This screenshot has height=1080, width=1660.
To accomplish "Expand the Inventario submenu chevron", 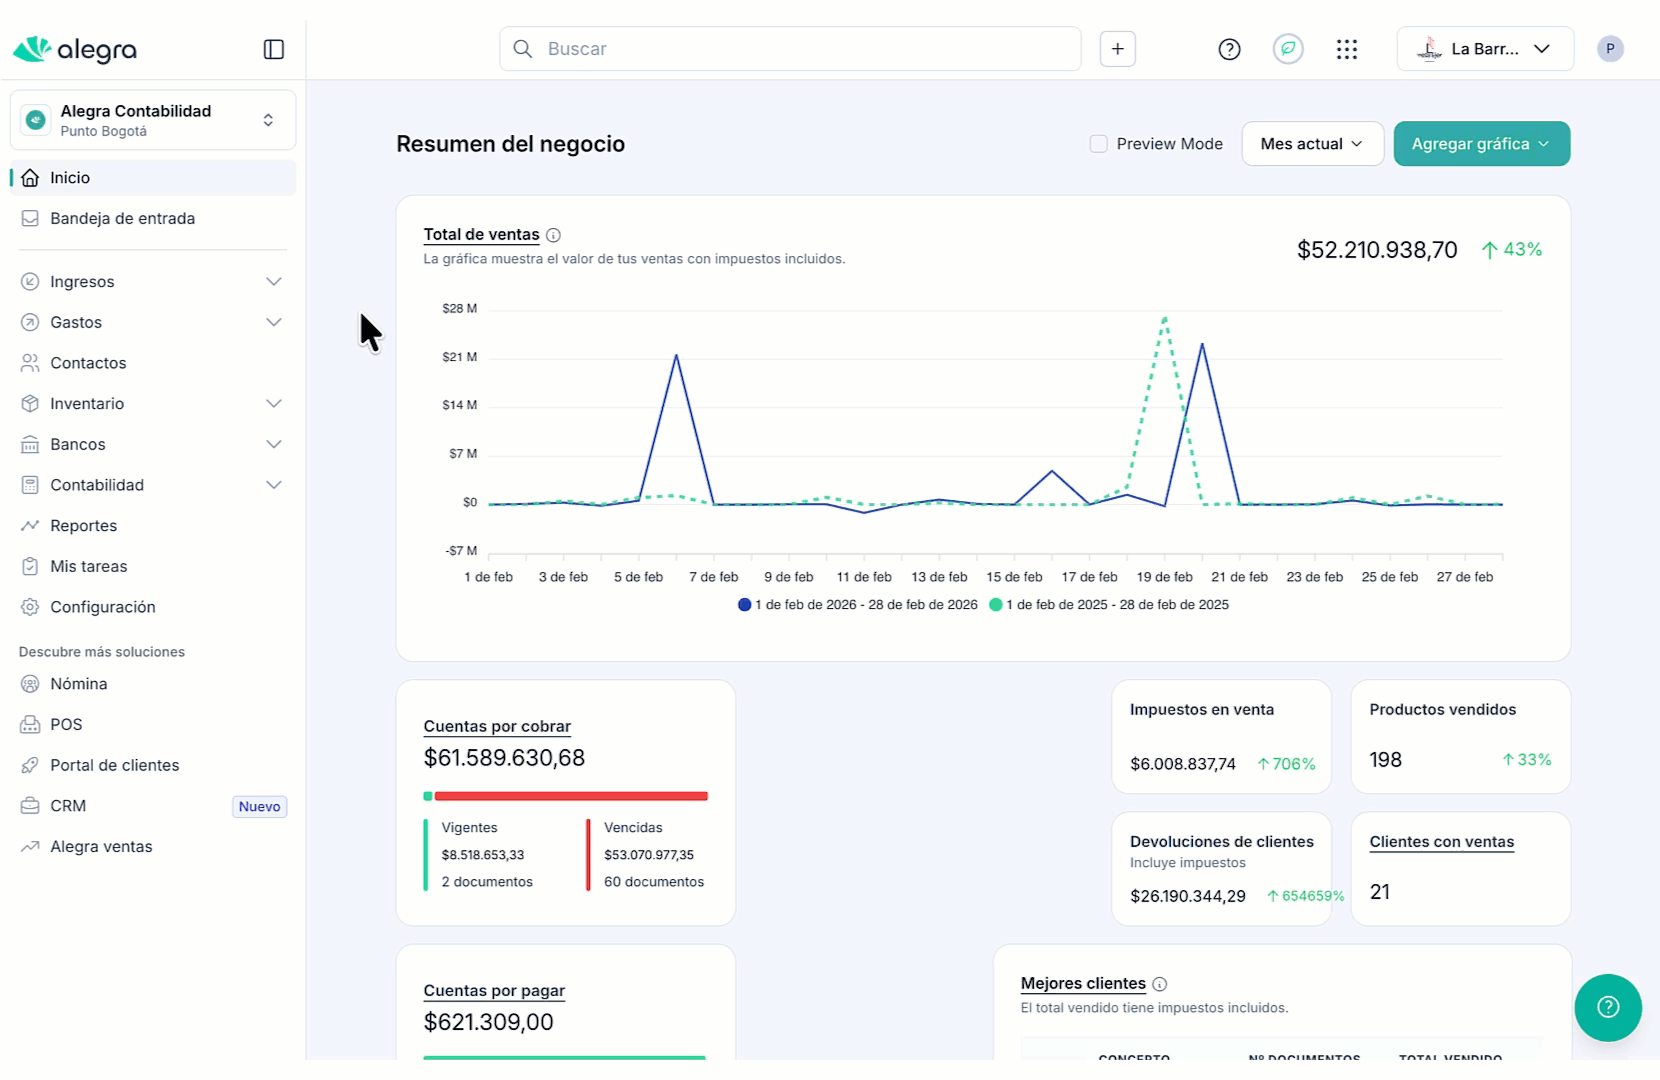I will point(274,404).
